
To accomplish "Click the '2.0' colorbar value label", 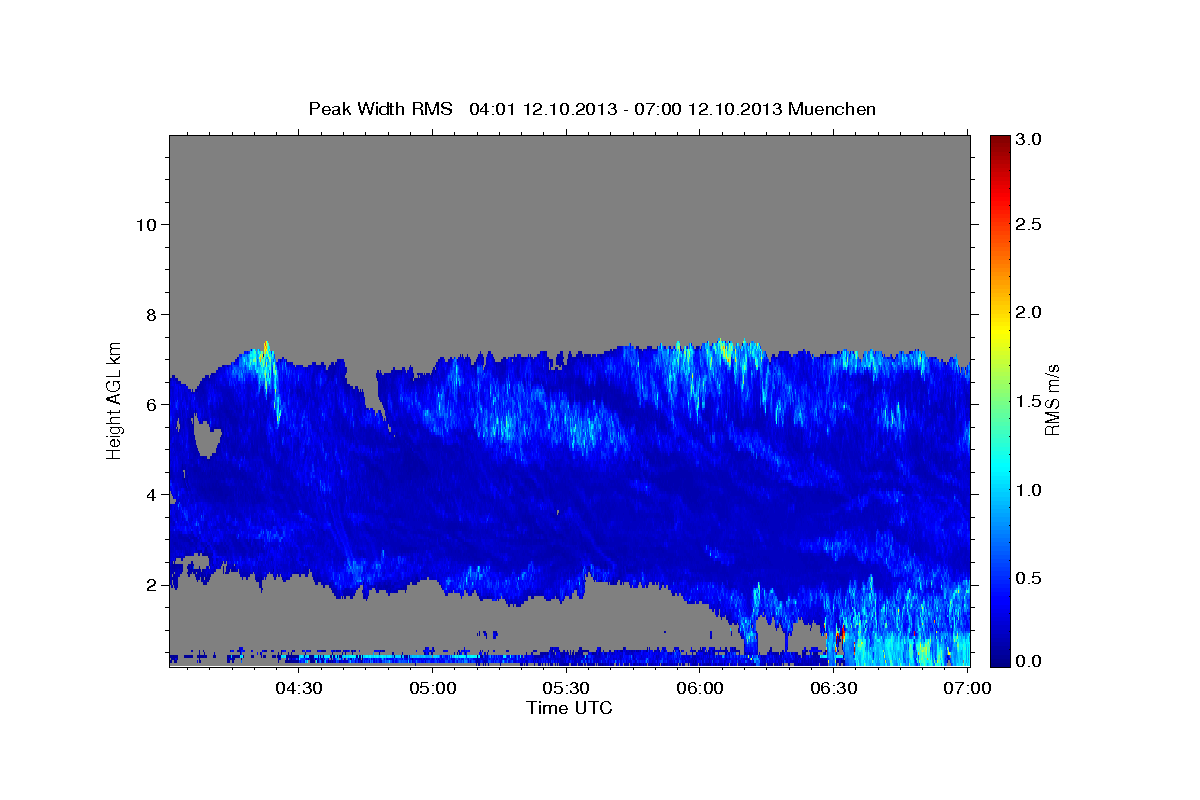I will tap(1029, 312).
